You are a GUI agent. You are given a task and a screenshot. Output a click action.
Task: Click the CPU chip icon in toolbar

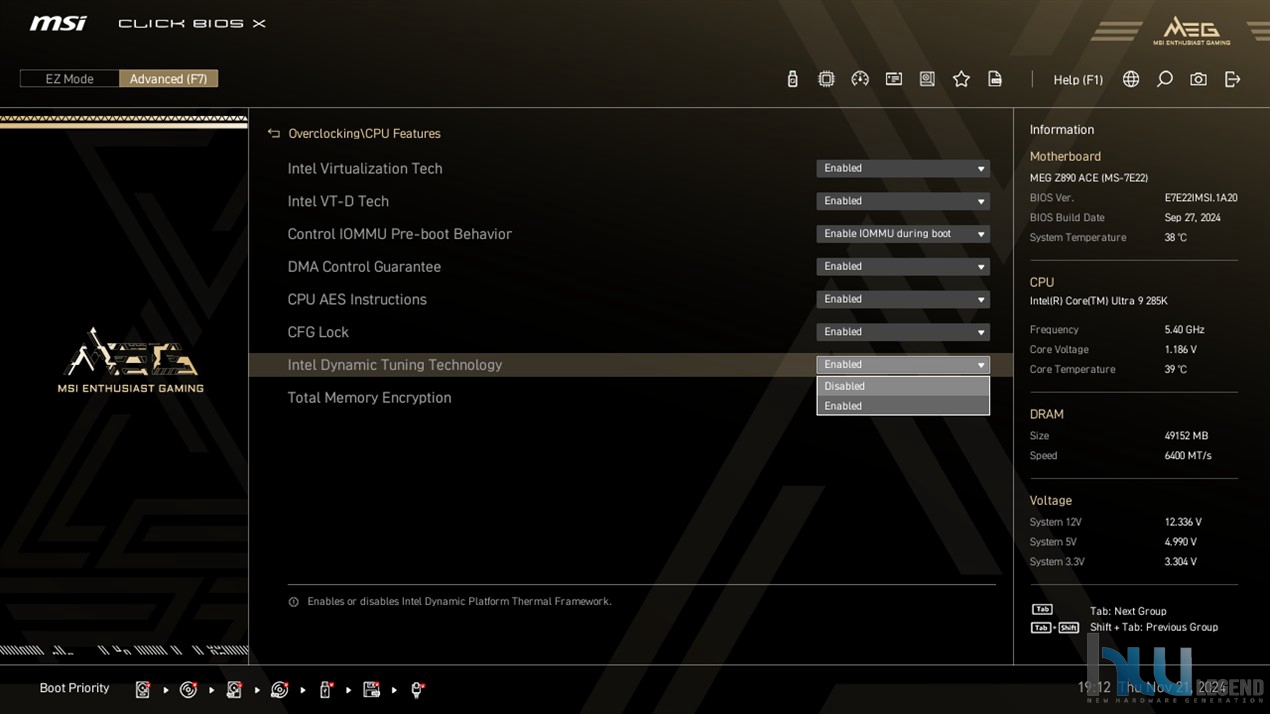[x=826, y=79]
